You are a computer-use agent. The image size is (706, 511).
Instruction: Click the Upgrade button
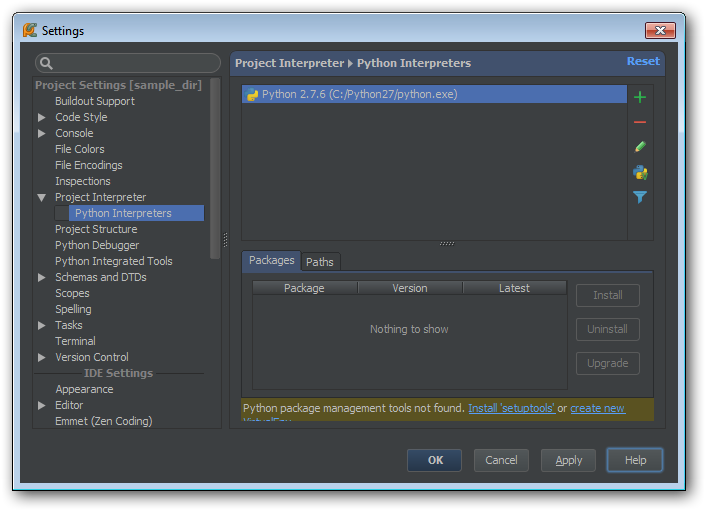coord(608,363)
